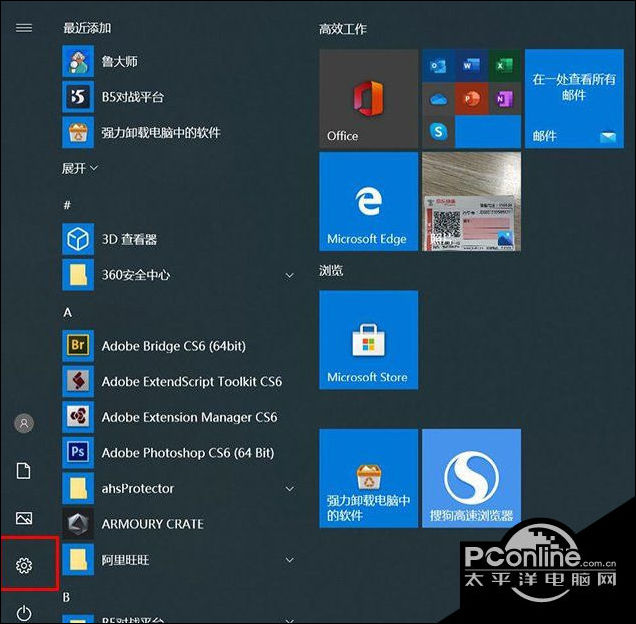Viewport: 636px width, 624px height.
Task: Open 强力卸载电脑中的软件 tile
Action: [x=368, y=478]
